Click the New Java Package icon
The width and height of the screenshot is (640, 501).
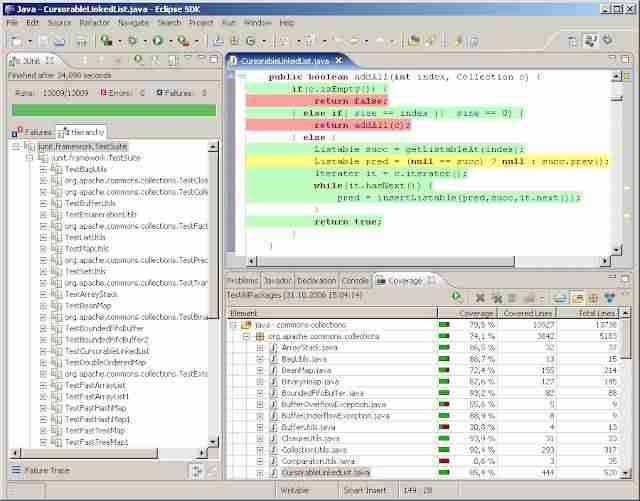point(235,41)
